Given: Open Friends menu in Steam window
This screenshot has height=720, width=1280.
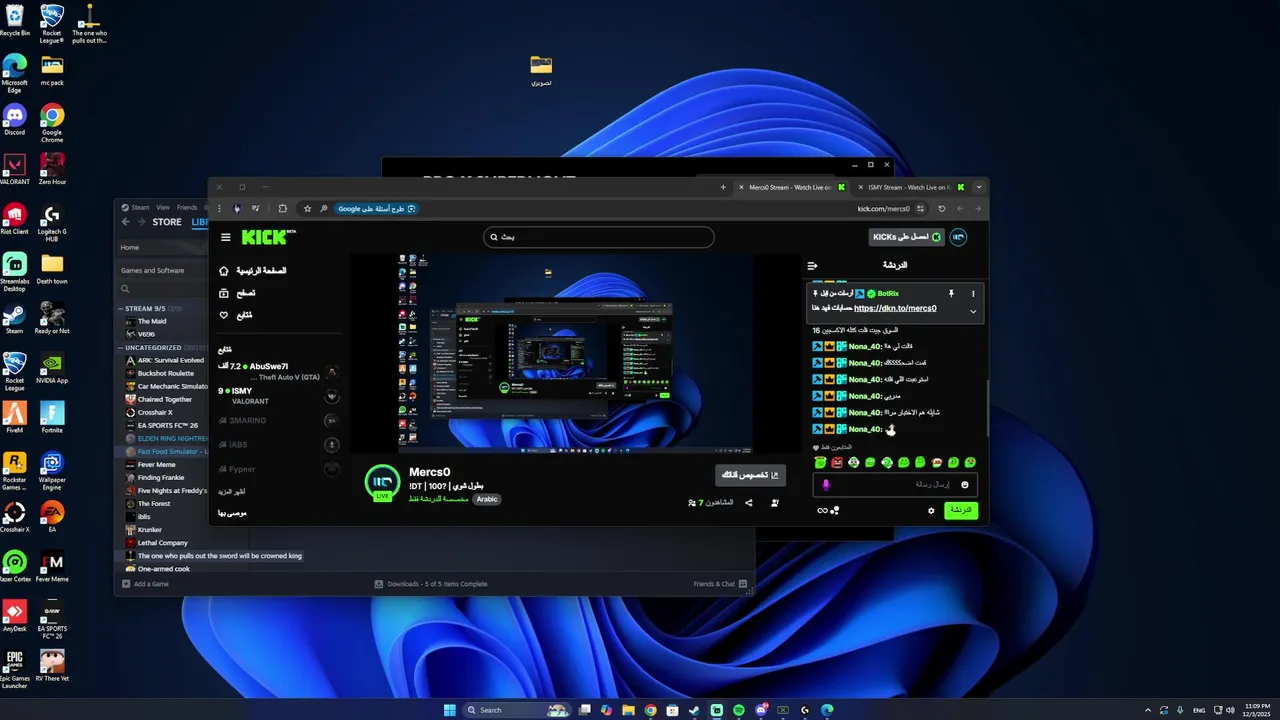Looking at the screenshot, I should (x=187, y=207).
